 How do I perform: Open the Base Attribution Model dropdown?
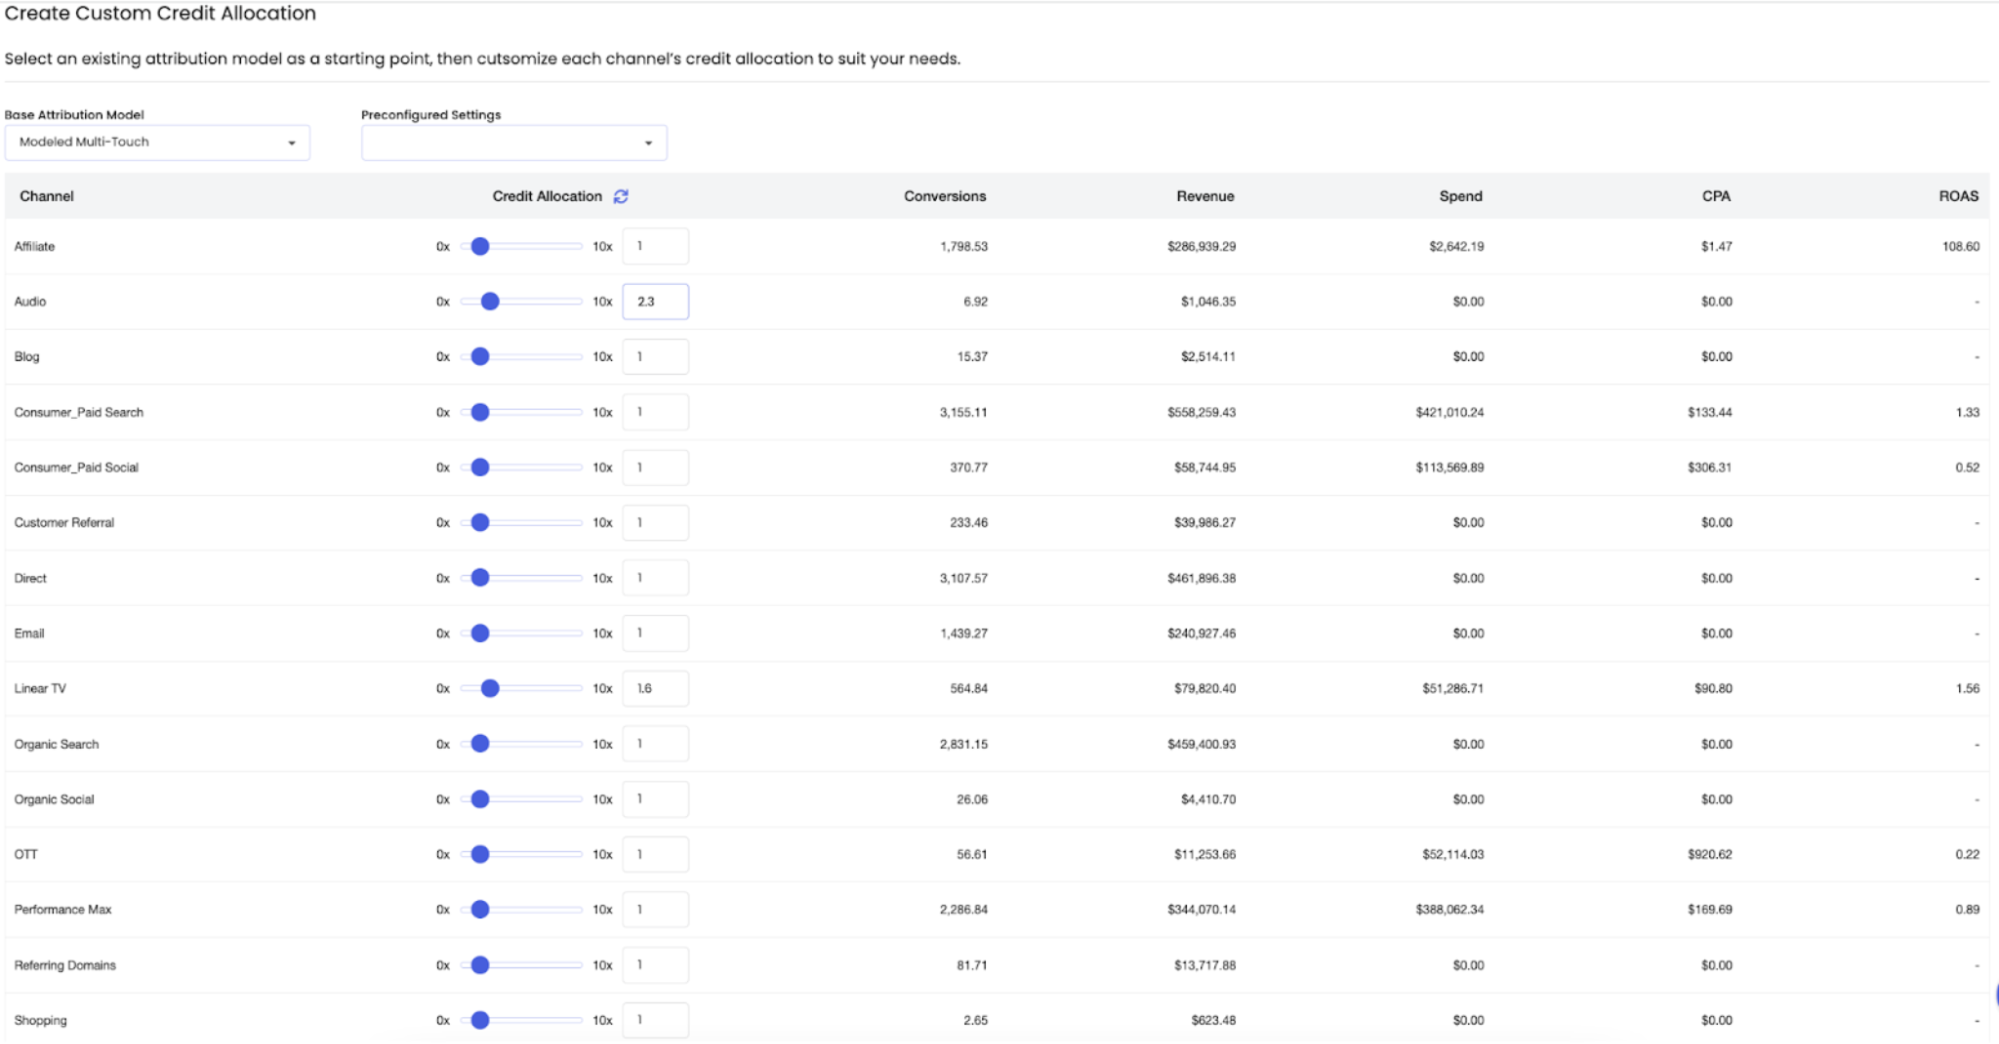(157, 142)
